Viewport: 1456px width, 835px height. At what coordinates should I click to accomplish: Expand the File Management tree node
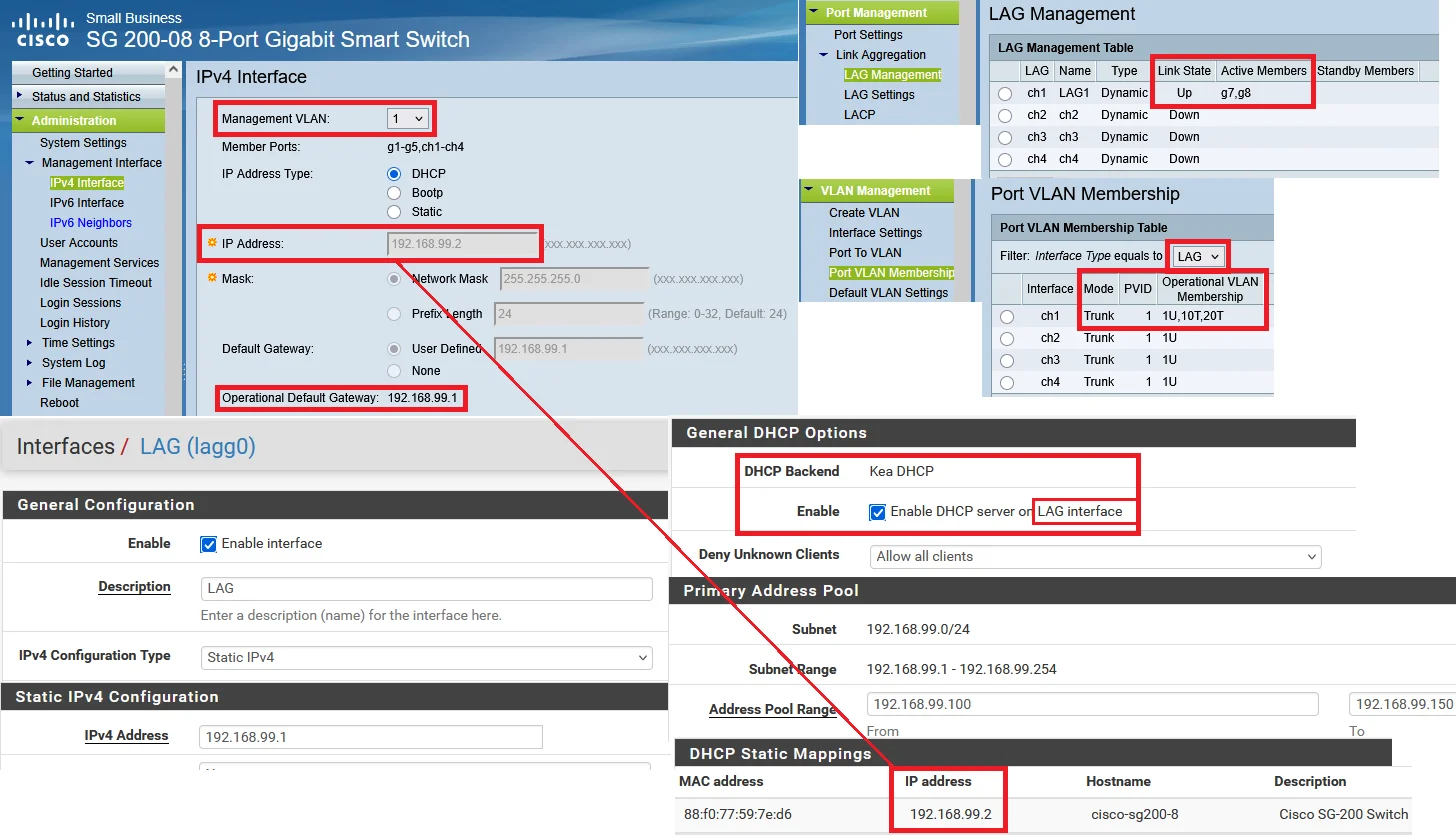click(30, 383)
